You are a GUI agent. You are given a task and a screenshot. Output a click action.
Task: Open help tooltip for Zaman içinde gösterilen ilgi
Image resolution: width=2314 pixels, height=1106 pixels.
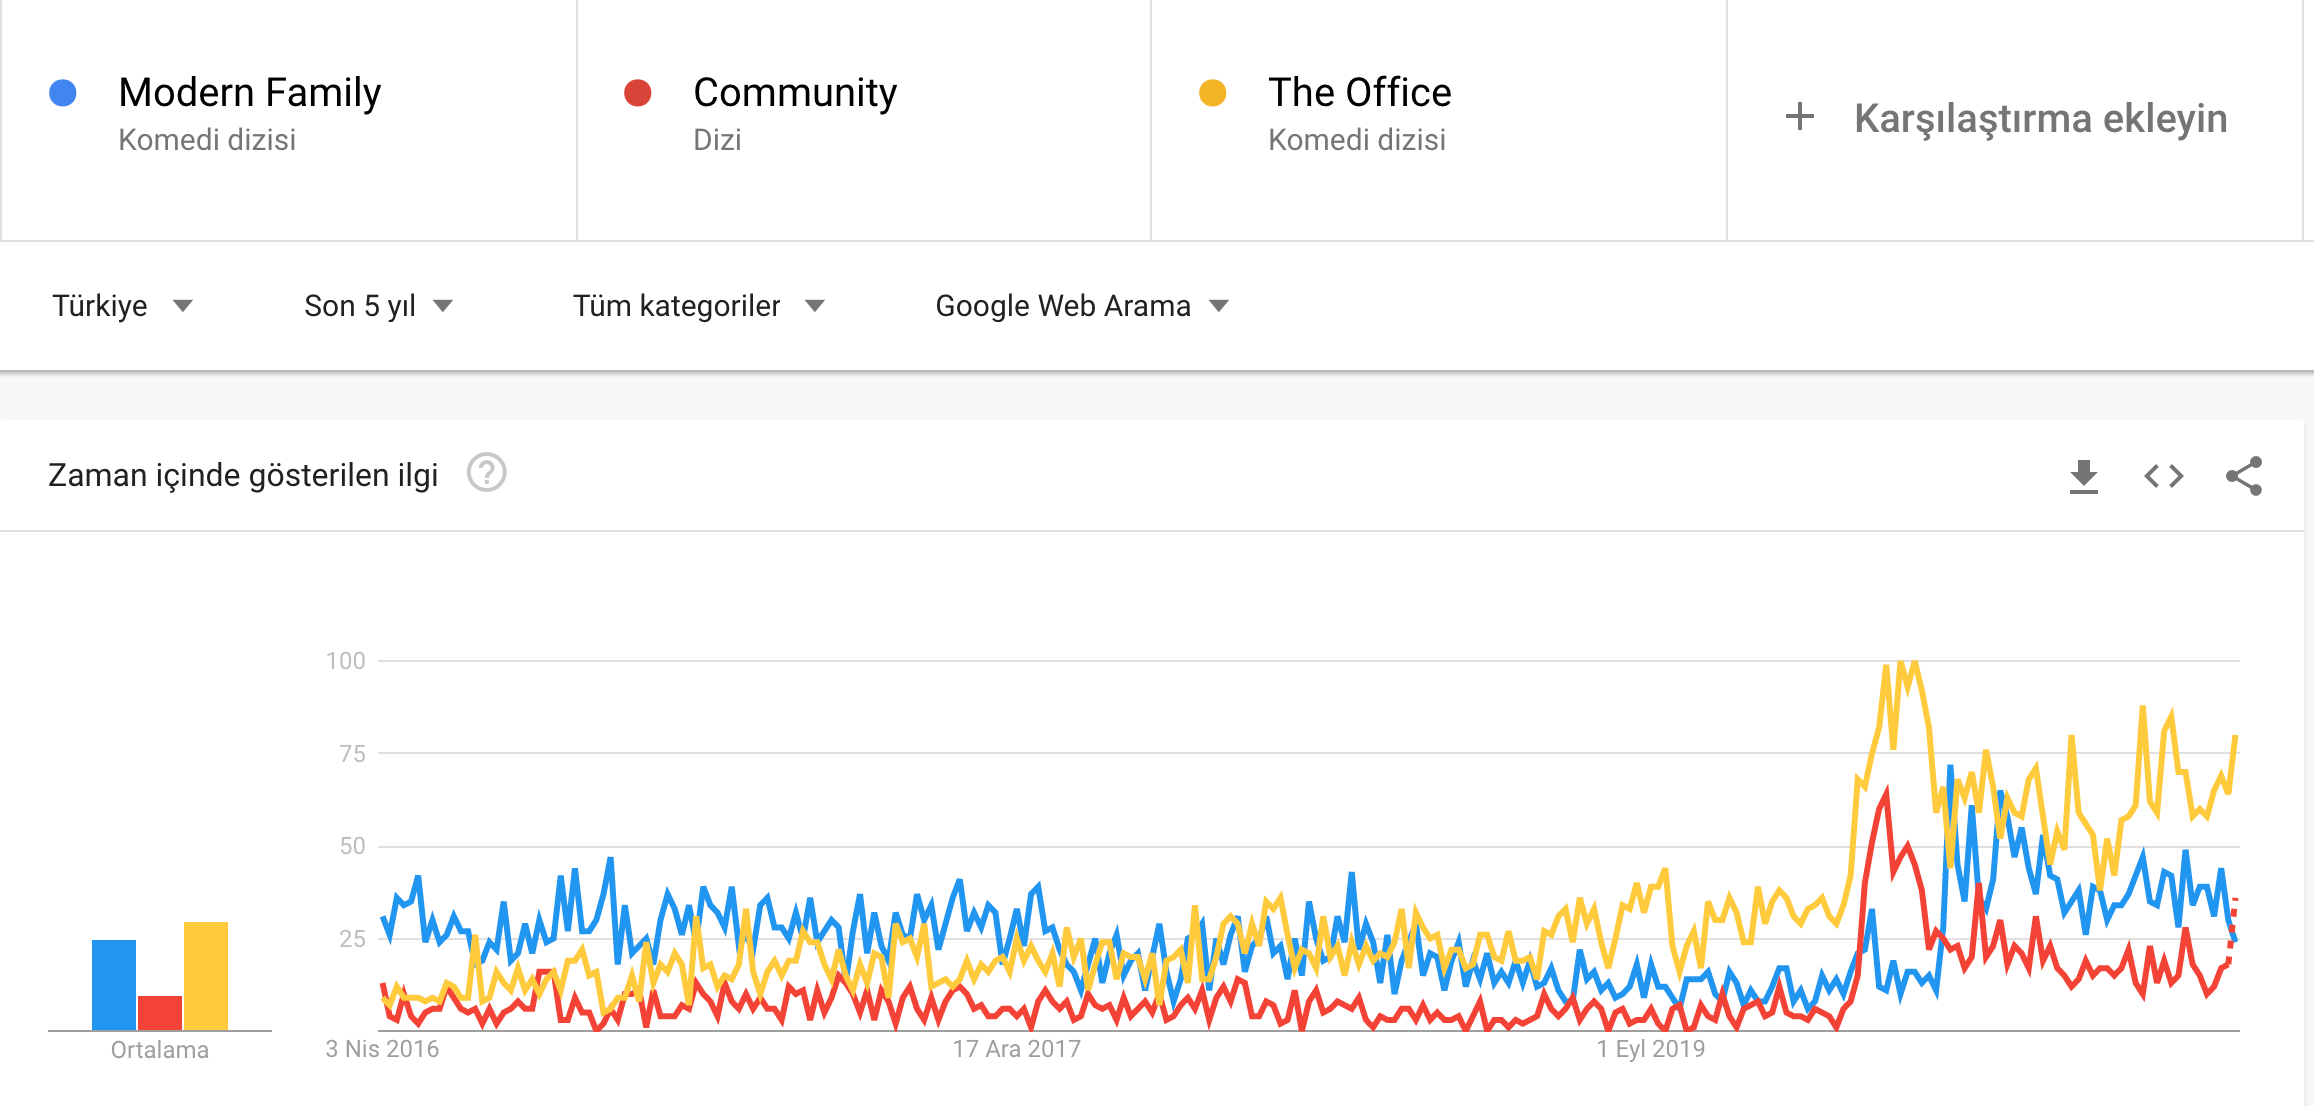click(x=487, y=473)
